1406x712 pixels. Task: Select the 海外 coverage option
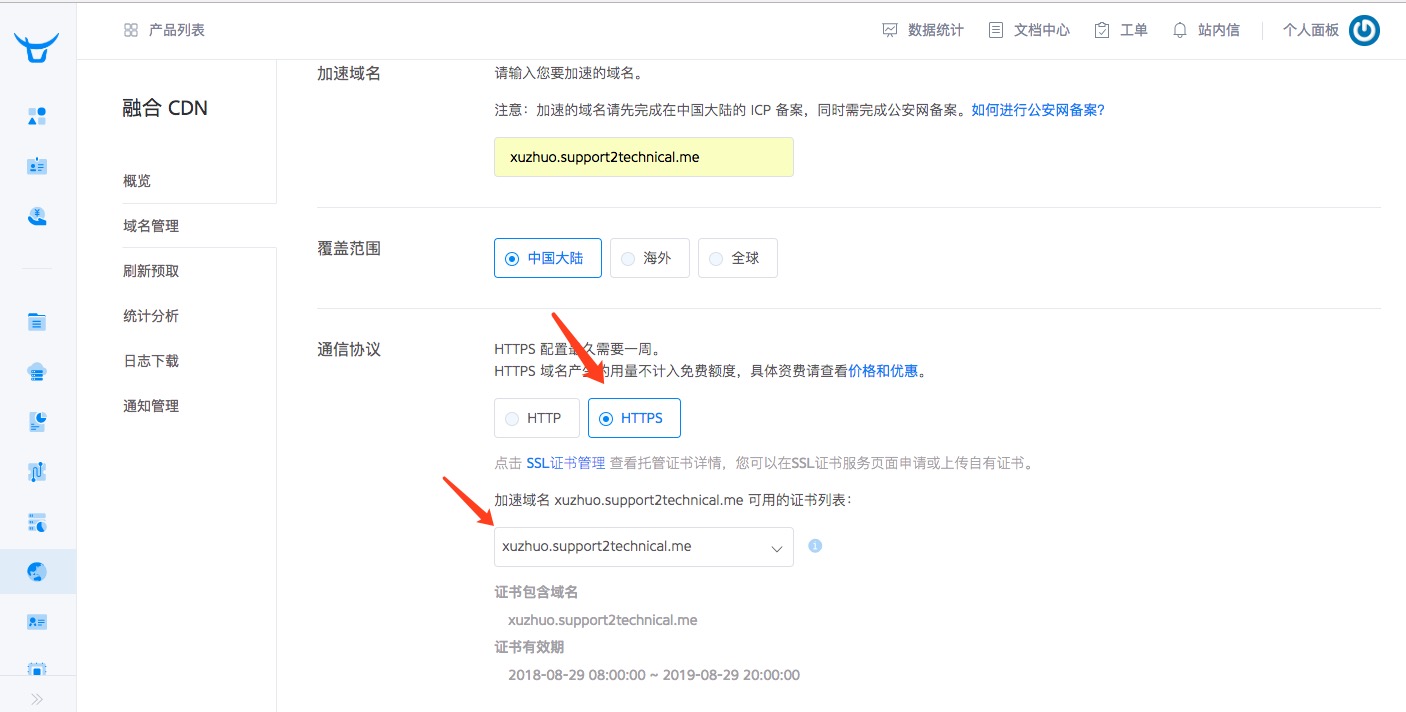pos(649,257)
